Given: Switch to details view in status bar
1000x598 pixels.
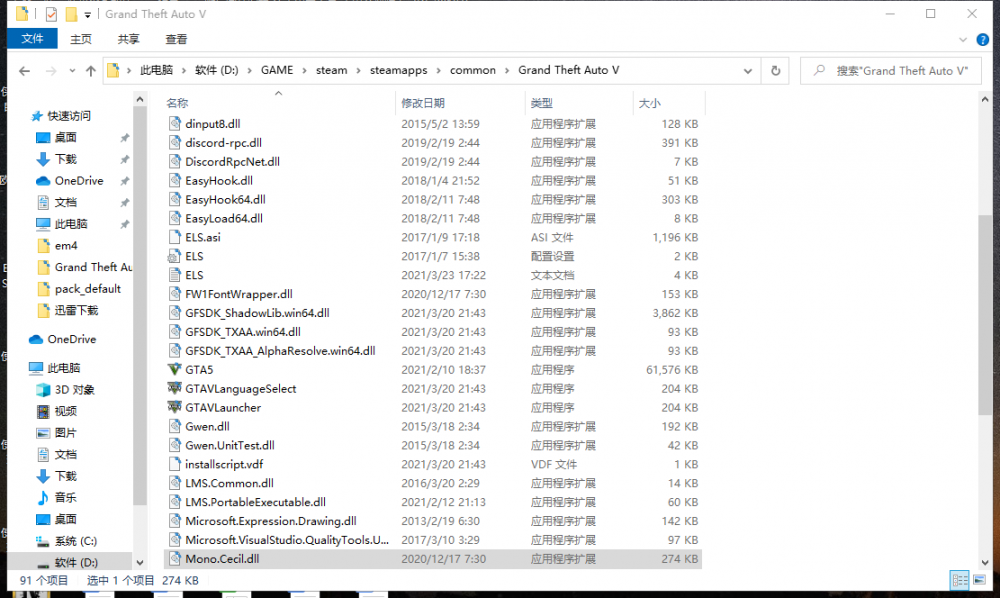Looking at the screenshot, I should click(x=958, y=580).
